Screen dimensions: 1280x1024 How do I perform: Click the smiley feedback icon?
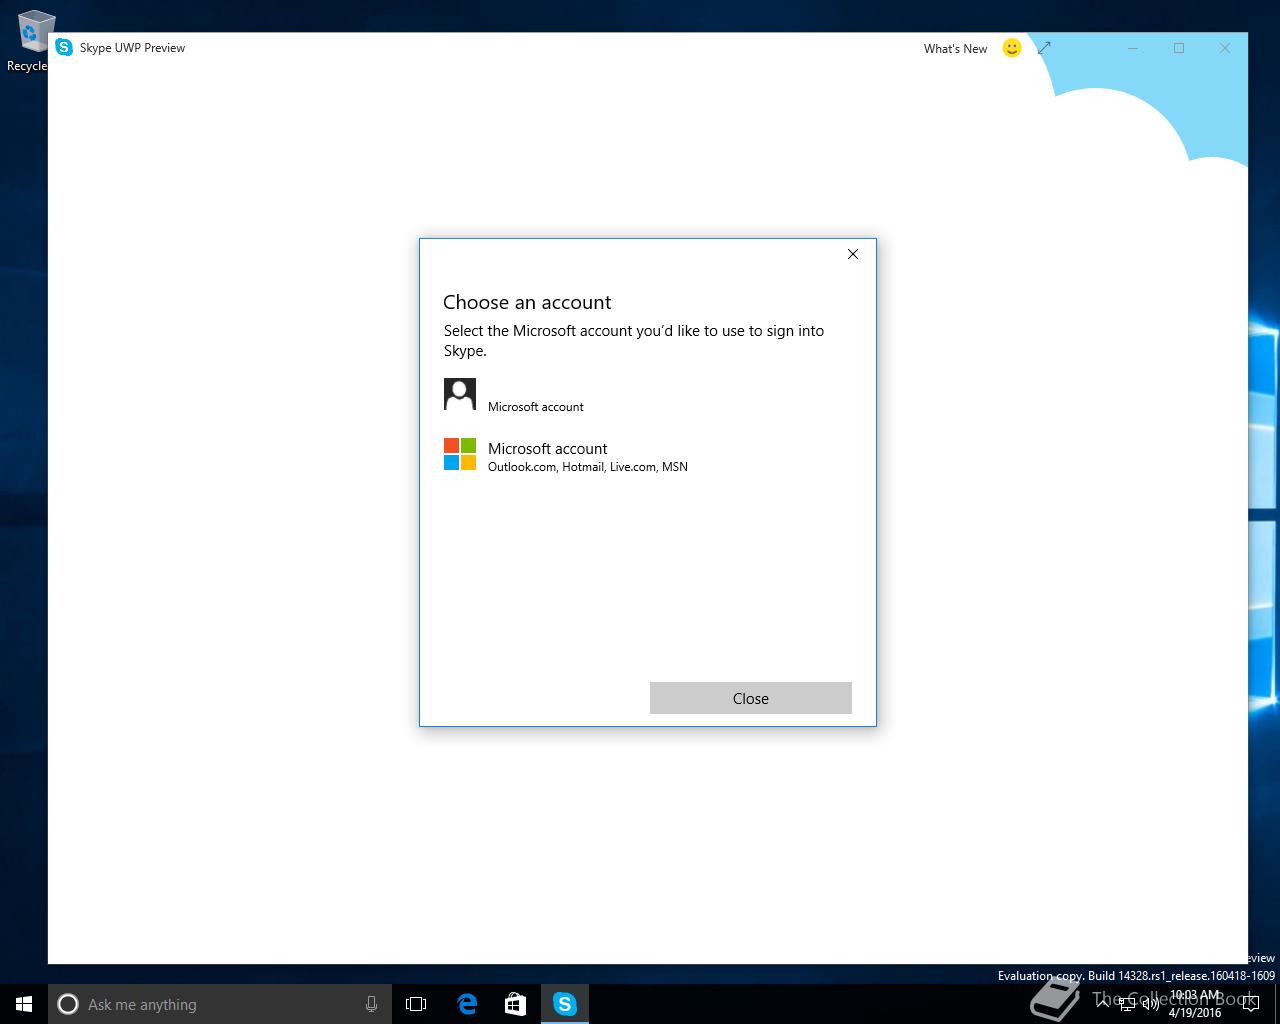1012,48
